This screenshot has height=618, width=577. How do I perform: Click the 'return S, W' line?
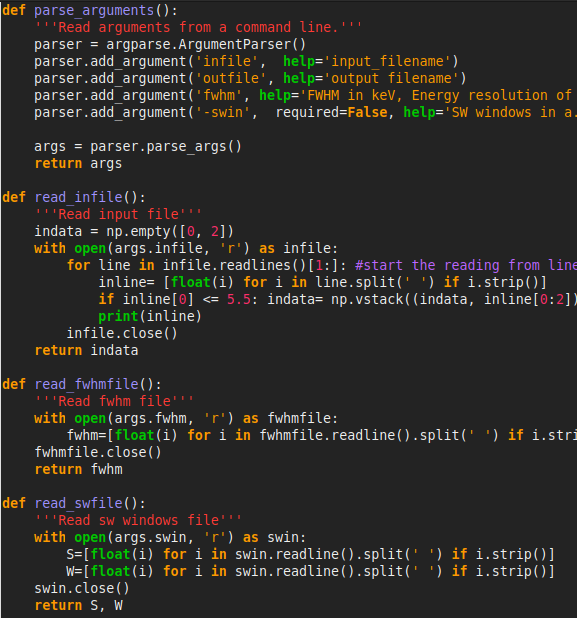pos(78,605)
